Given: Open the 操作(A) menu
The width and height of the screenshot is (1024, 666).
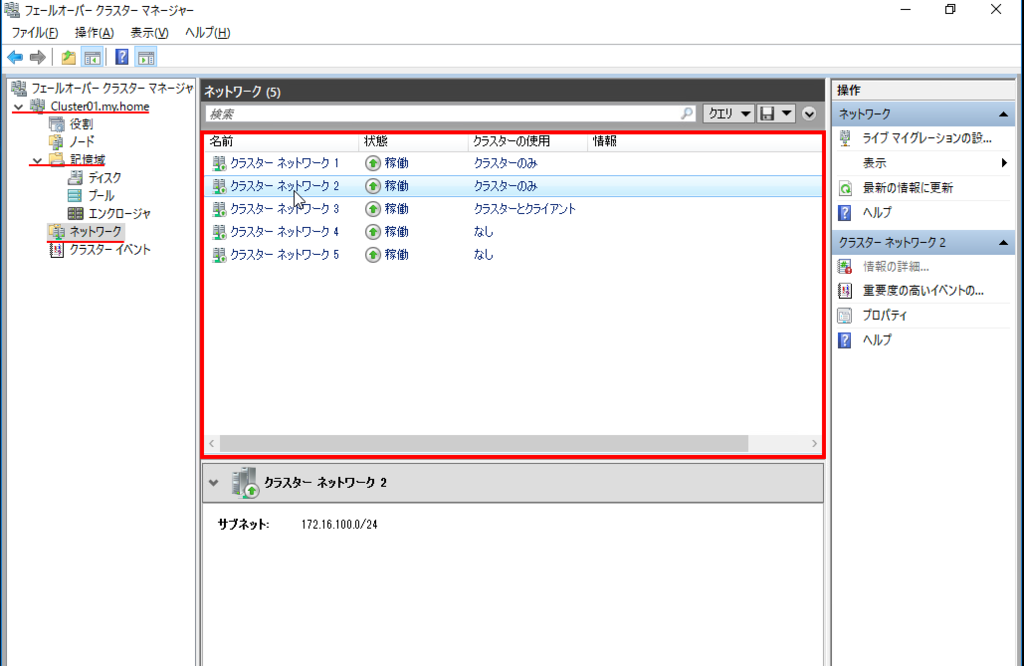Looking at the screenshot, I should tap(94, 33).
